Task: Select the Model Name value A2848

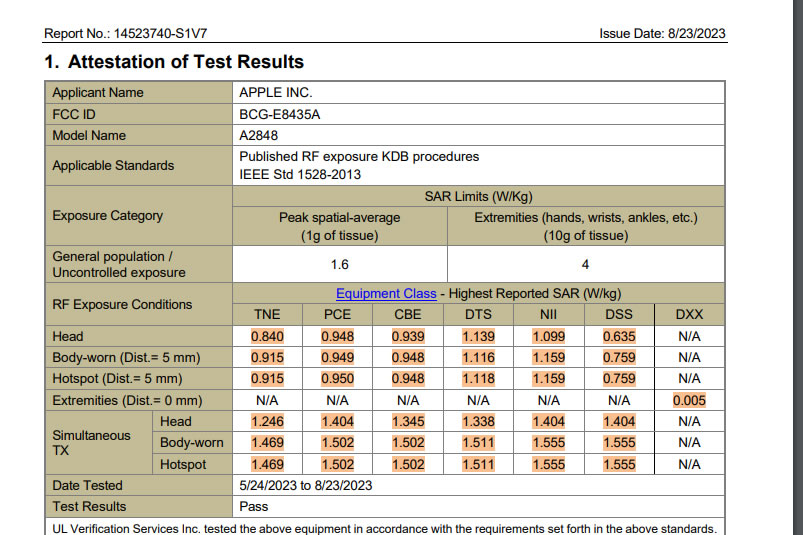Action: coord(259,135)
